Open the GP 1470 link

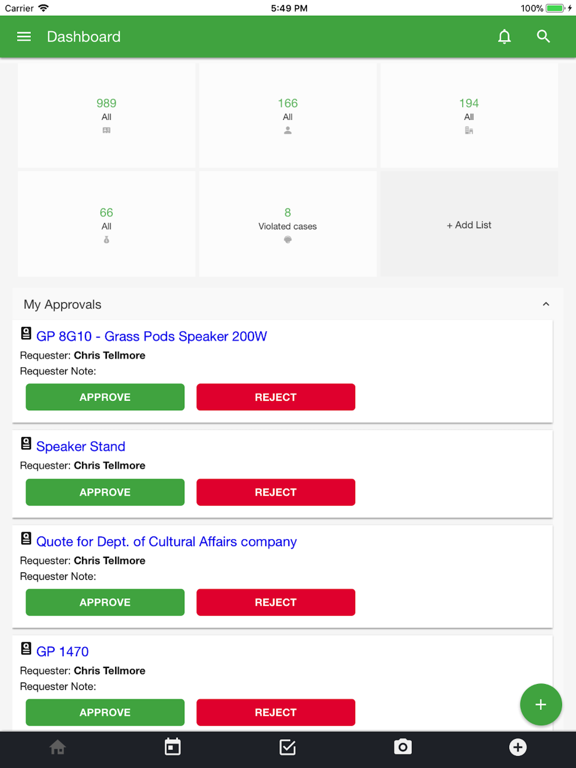(62, 651)
